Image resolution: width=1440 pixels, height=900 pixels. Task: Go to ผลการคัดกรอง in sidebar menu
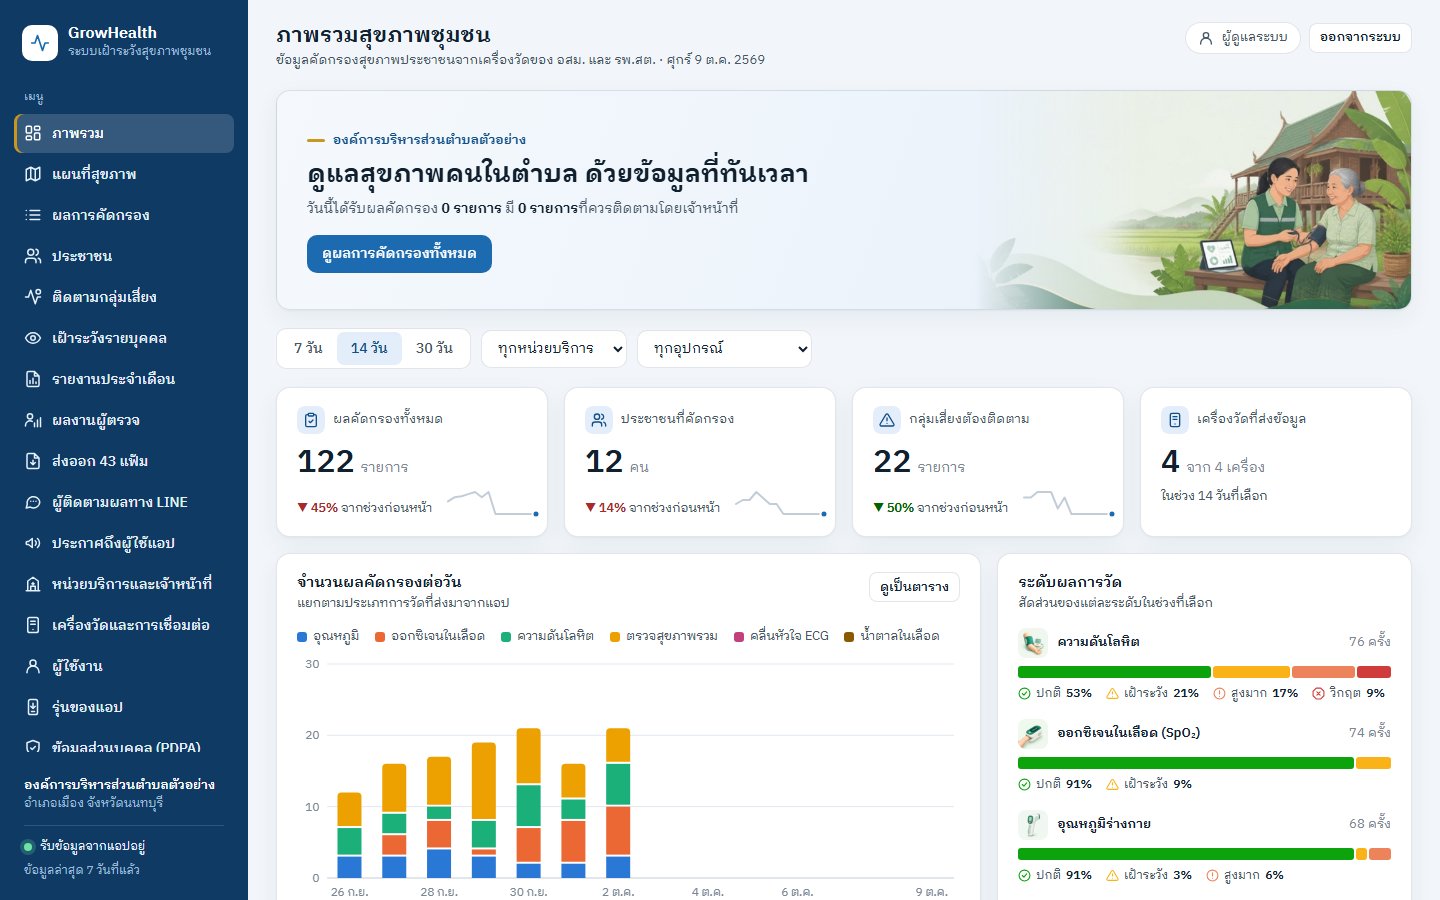(124, 215)
